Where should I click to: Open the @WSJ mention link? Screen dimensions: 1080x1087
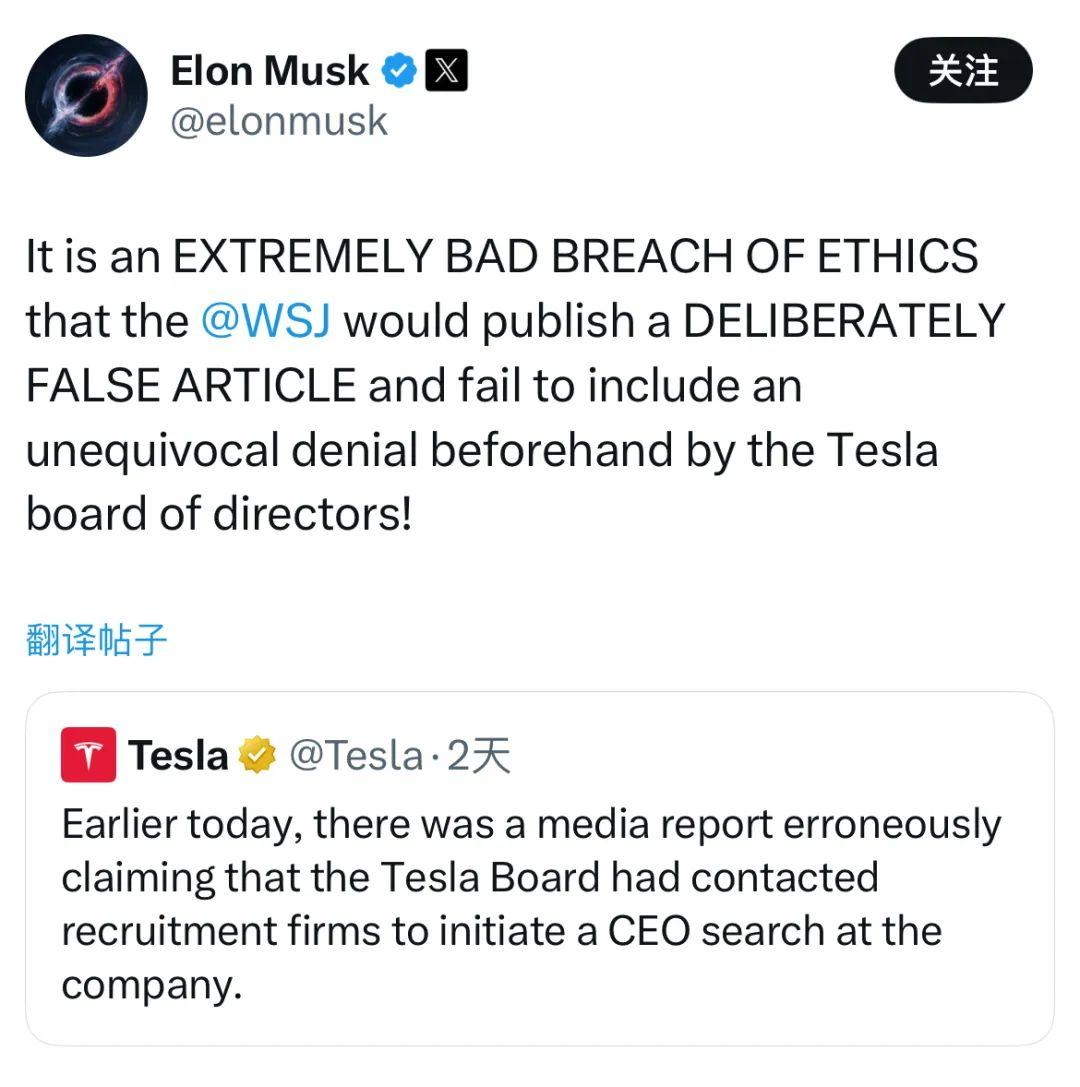pyautogui.click(x=265, y=321)
